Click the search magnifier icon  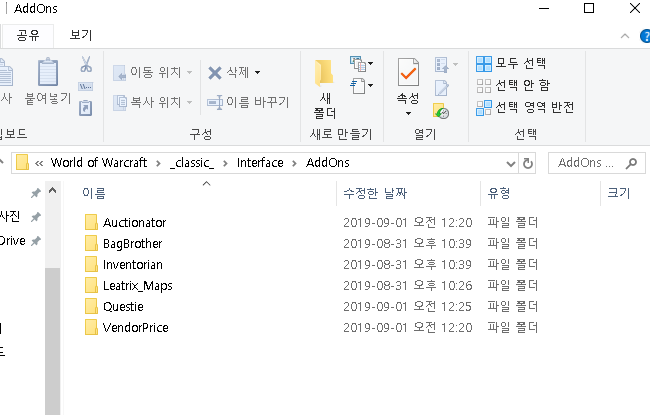click(x=631, y=163)
